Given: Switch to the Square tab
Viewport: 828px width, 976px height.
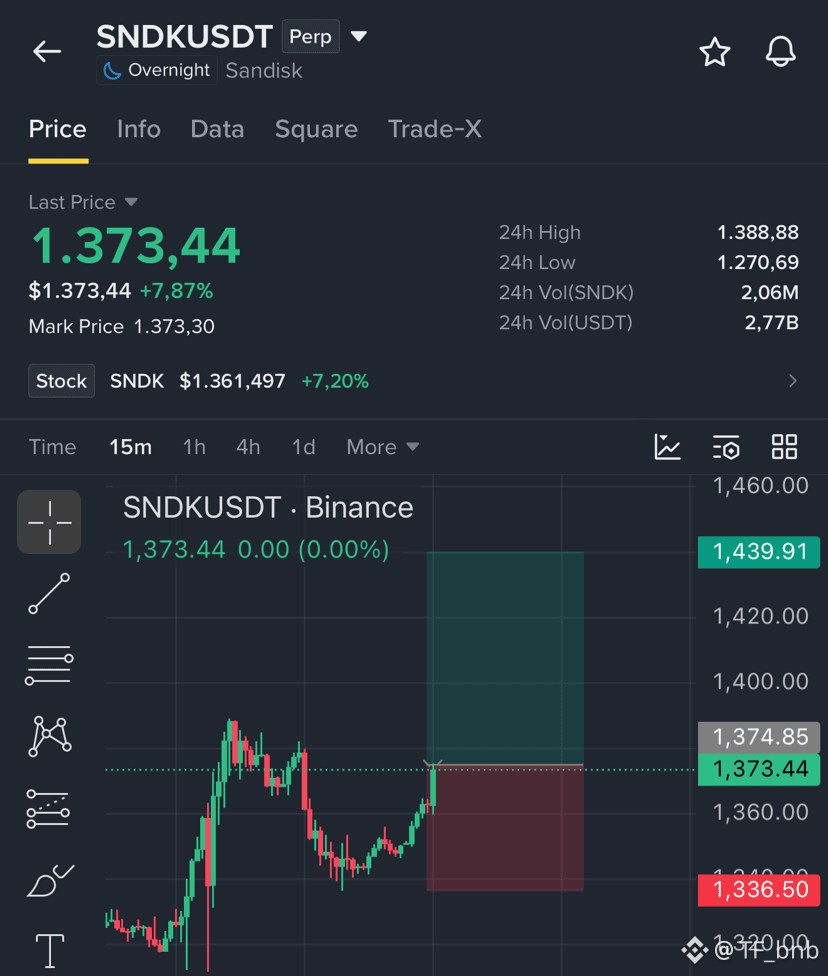Looking at the screenshot, I should click(316, 129).
